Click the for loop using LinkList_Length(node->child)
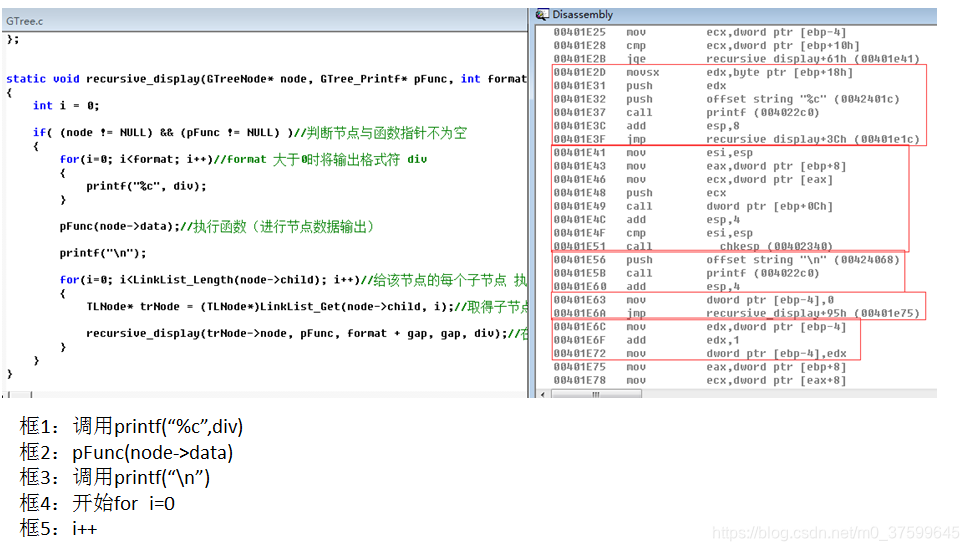The width and height of the screenshot is (969, 551). pyautogui.click(x=294, y=280)
